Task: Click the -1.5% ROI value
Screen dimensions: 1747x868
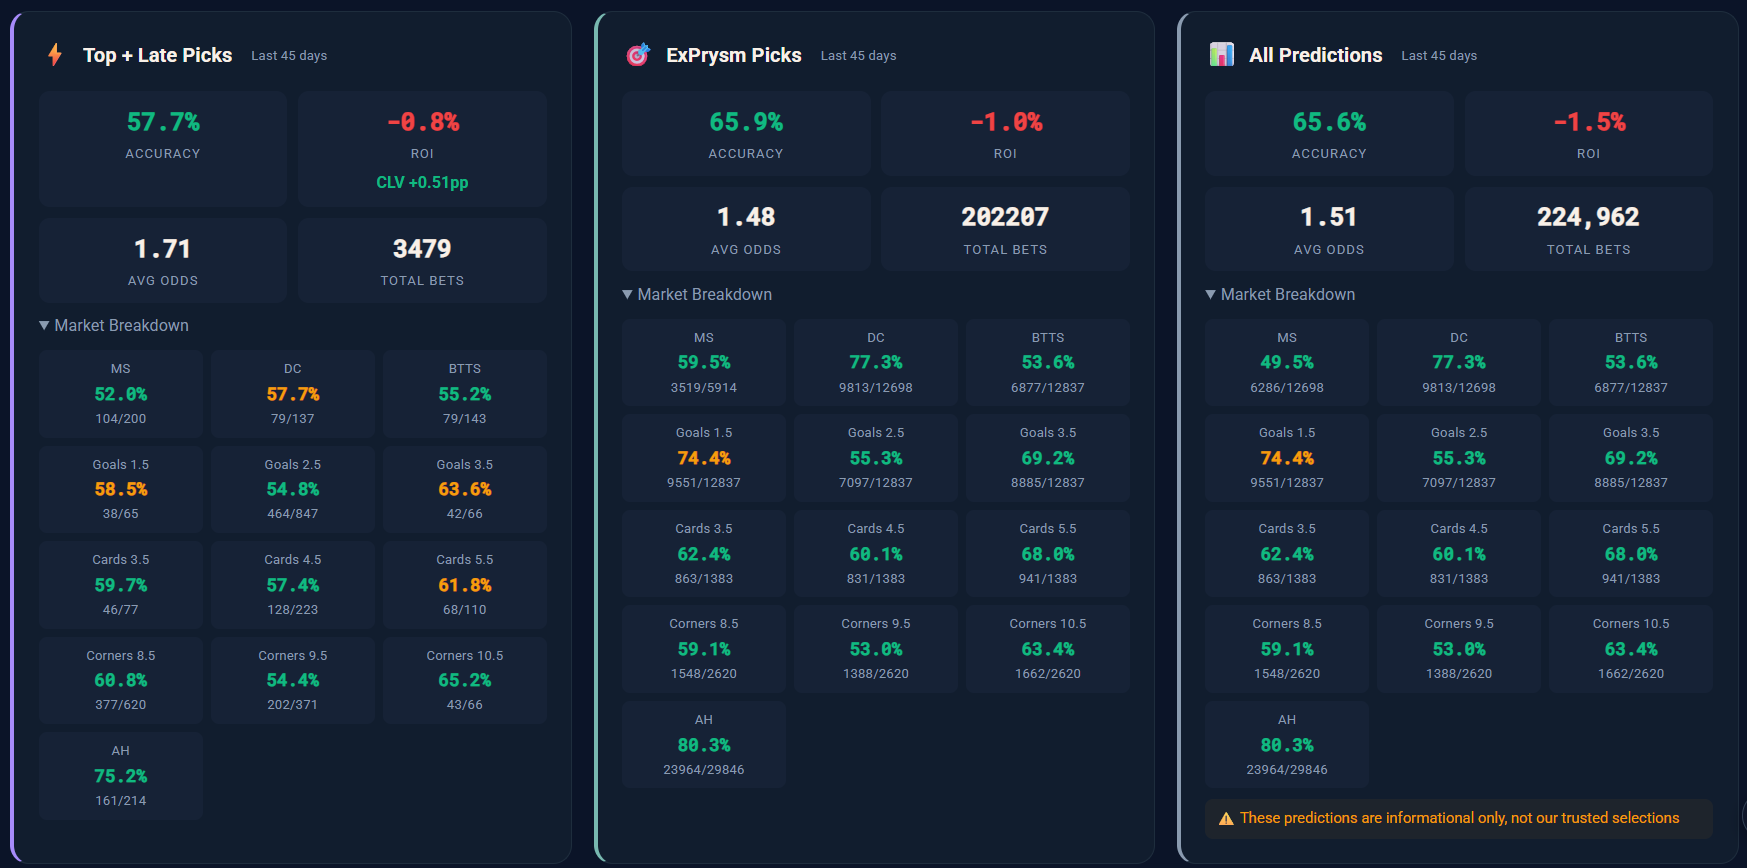Action: click(x=1589, y=122)
